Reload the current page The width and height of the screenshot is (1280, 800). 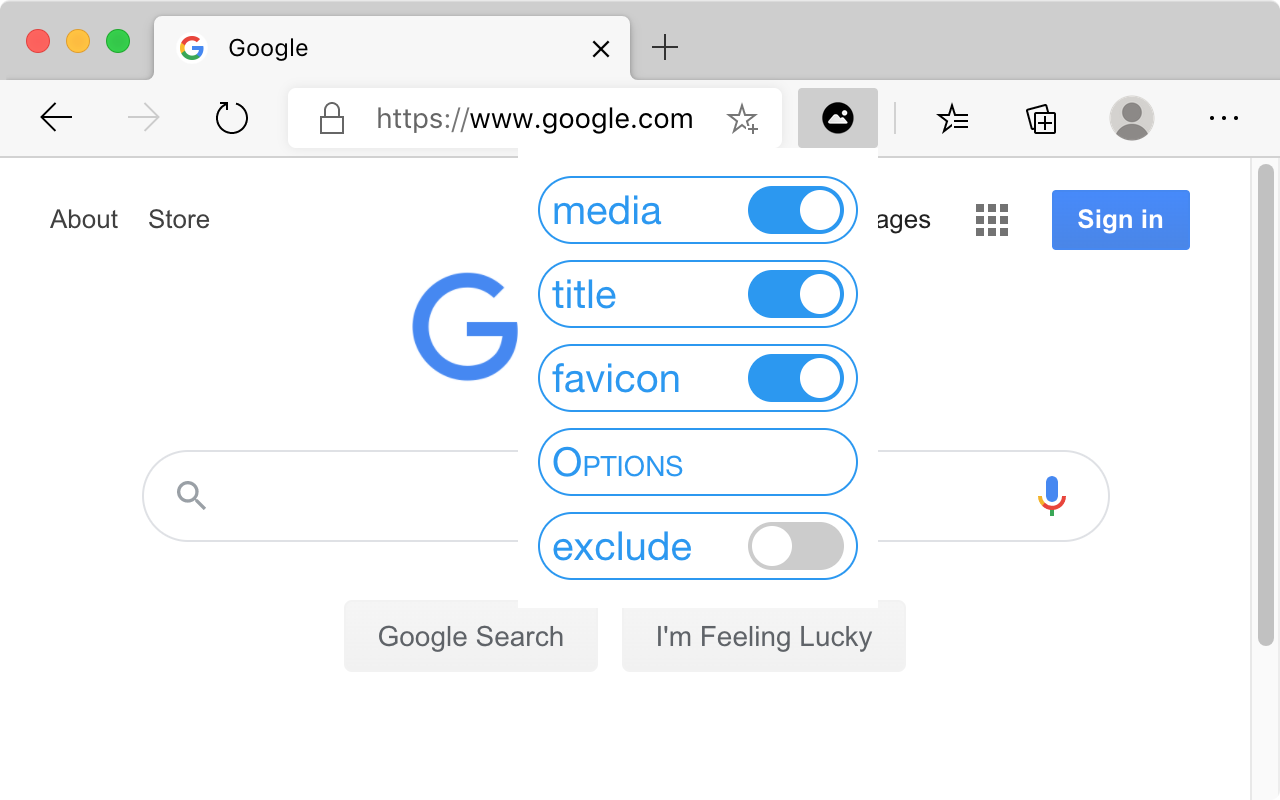click(231, 119)
